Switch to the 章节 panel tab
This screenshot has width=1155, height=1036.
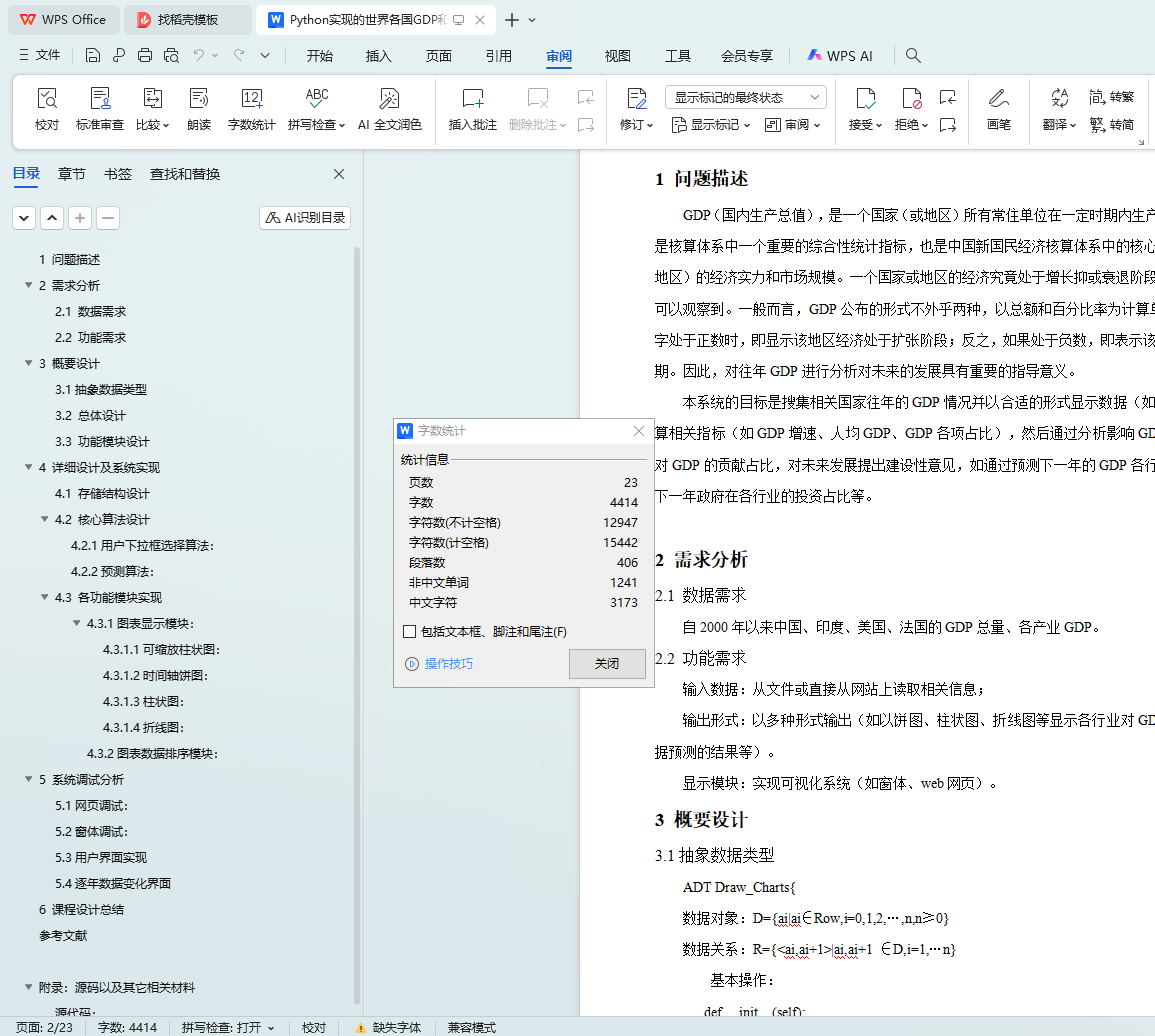point(71,175)
